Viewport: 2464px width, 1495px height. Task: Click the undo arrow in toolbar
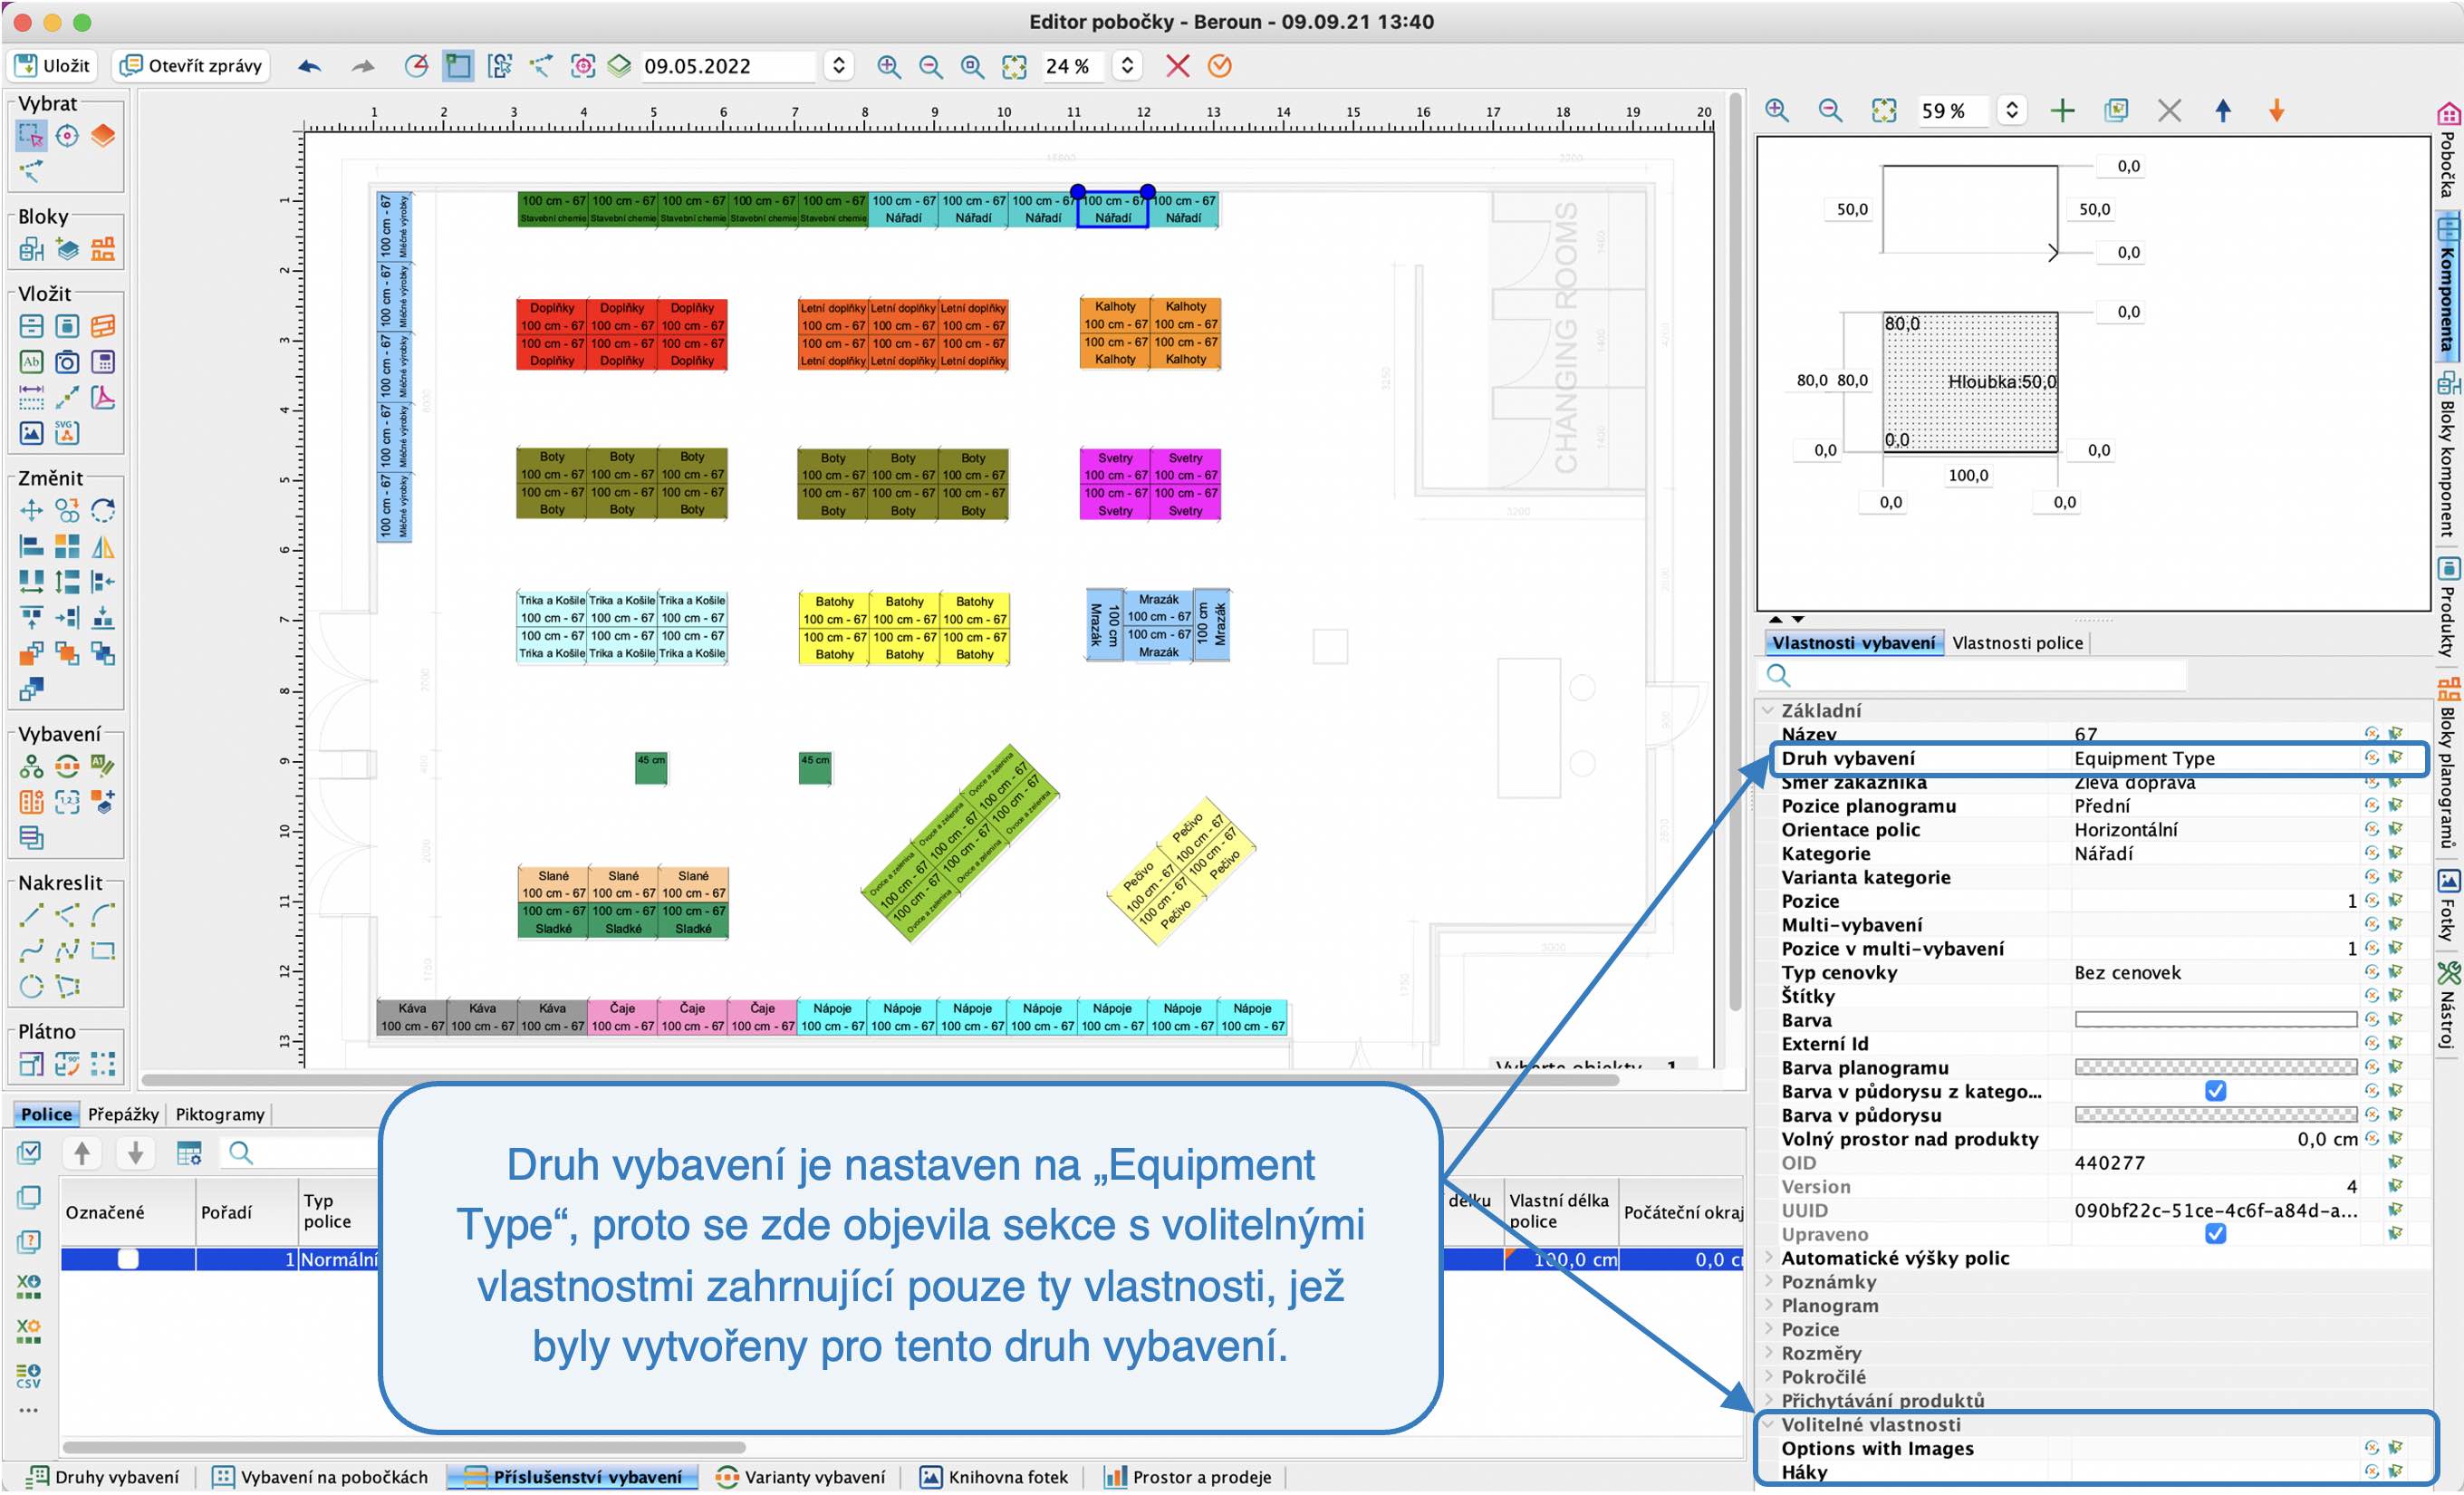[310, 66]
